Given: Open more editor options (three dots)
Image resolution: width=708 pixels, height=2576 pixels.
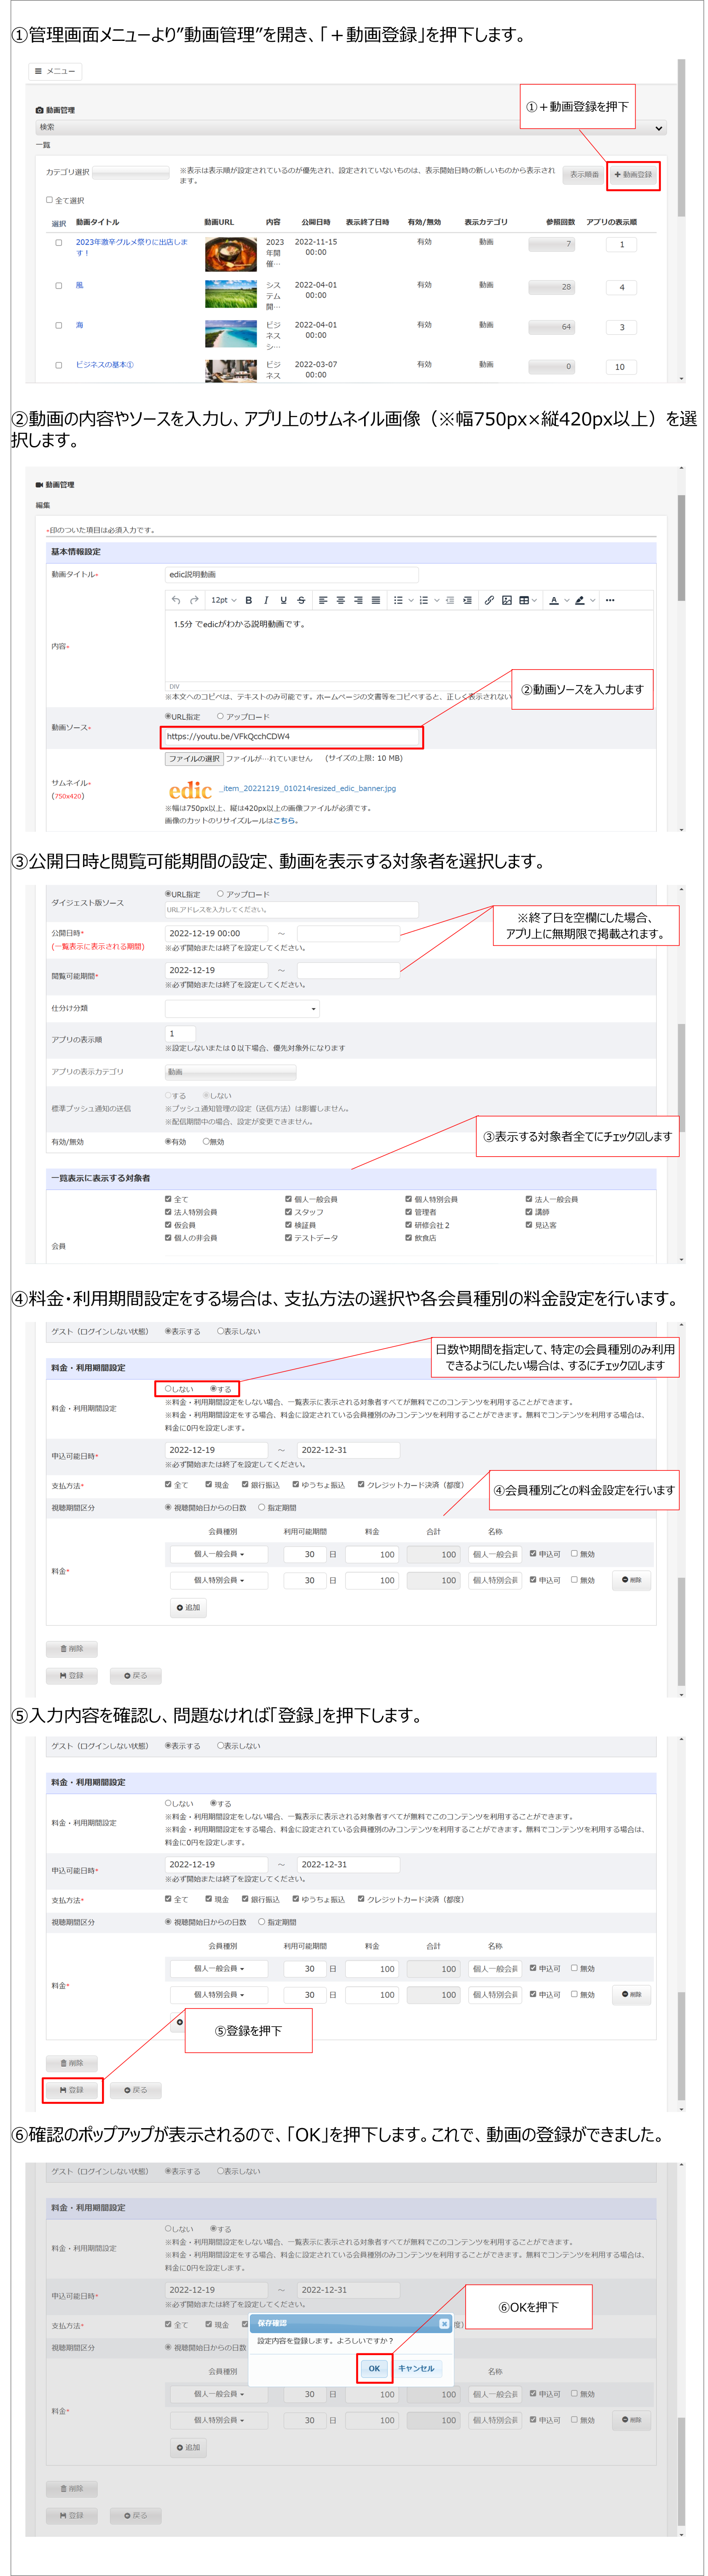Looking at the screenshot, I should pos(610,600).
